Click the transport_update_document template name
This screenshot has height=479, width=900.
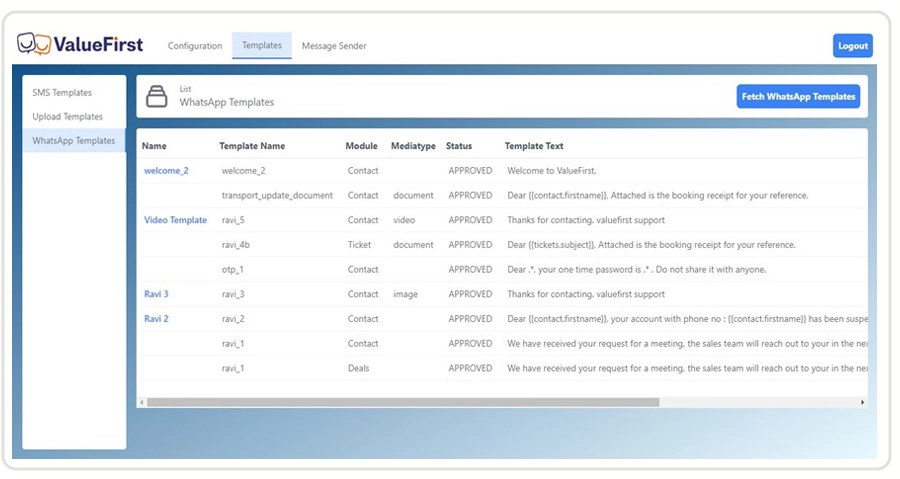pos(277,195)
